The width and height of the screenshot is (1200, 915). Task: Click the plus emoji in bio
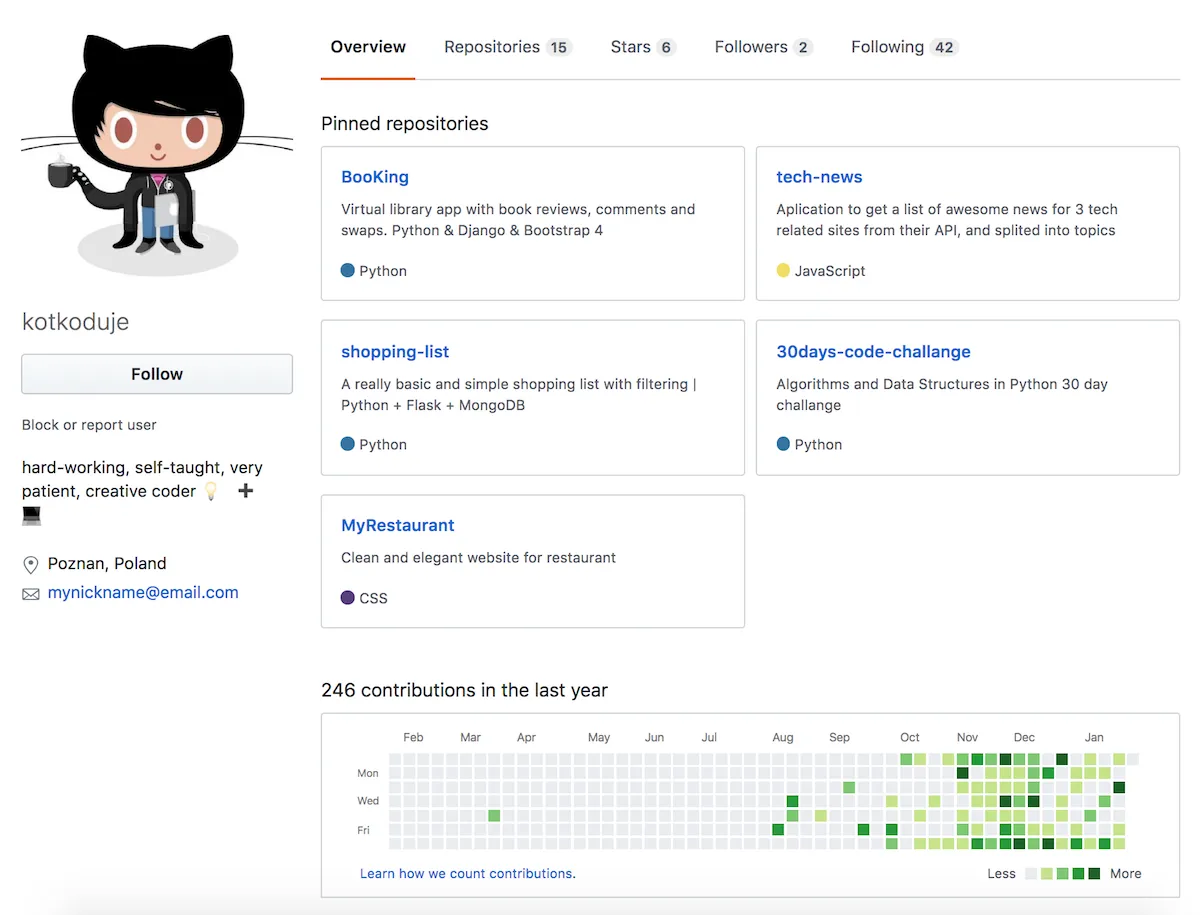click(246, 491)
